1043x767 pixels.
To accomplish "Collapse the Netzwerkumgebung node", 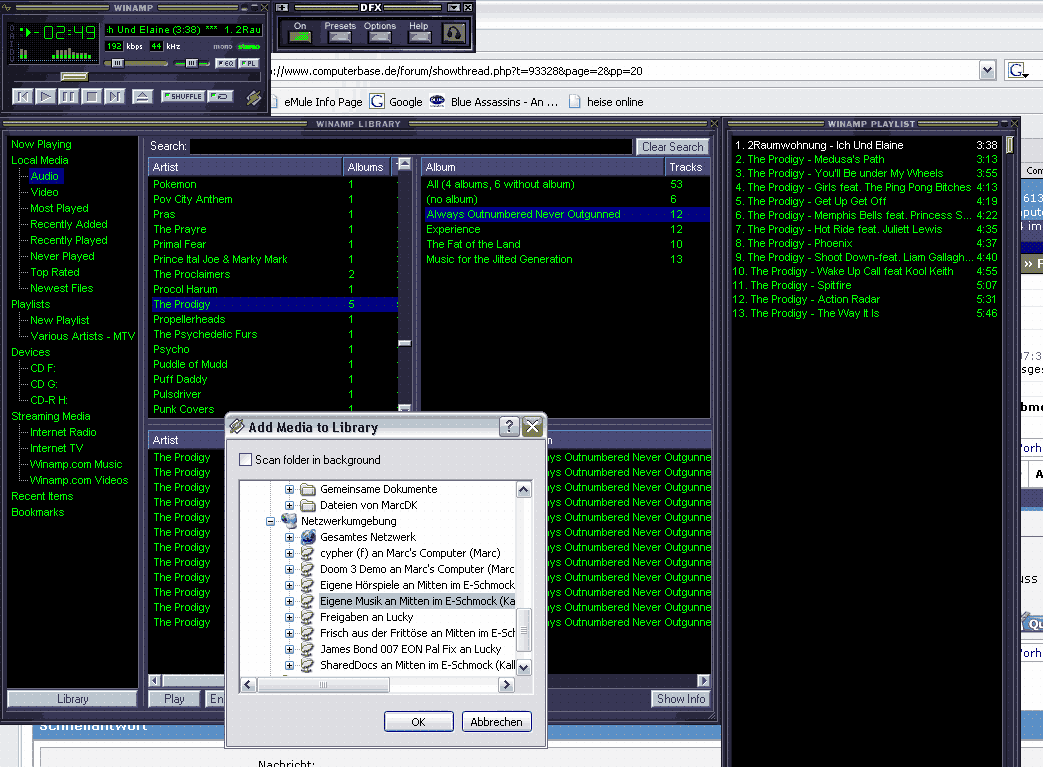I will [x=270, y=521].
